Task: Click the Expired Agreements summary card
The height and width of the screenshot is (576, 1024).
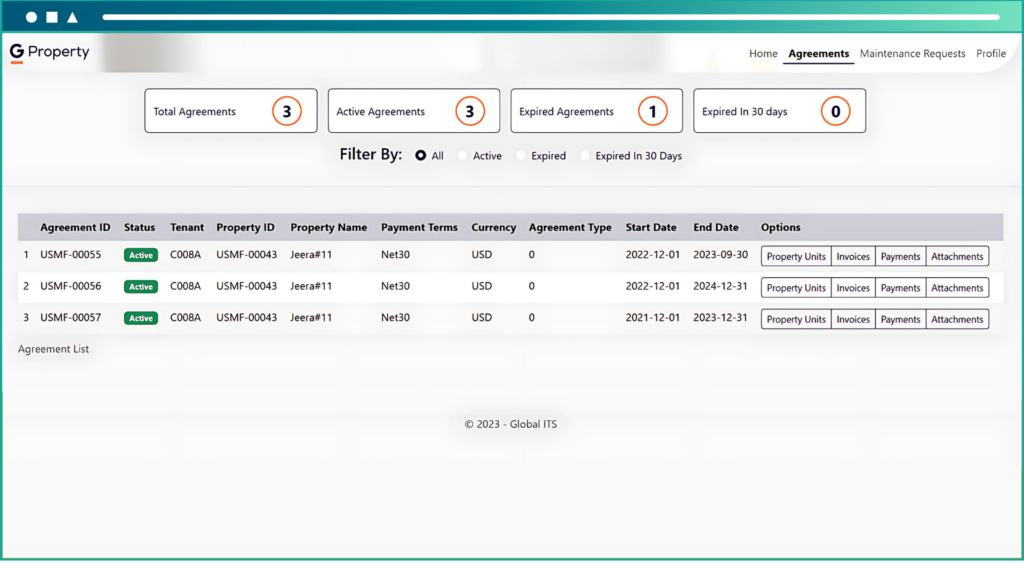Action: (x=596, y=111)
